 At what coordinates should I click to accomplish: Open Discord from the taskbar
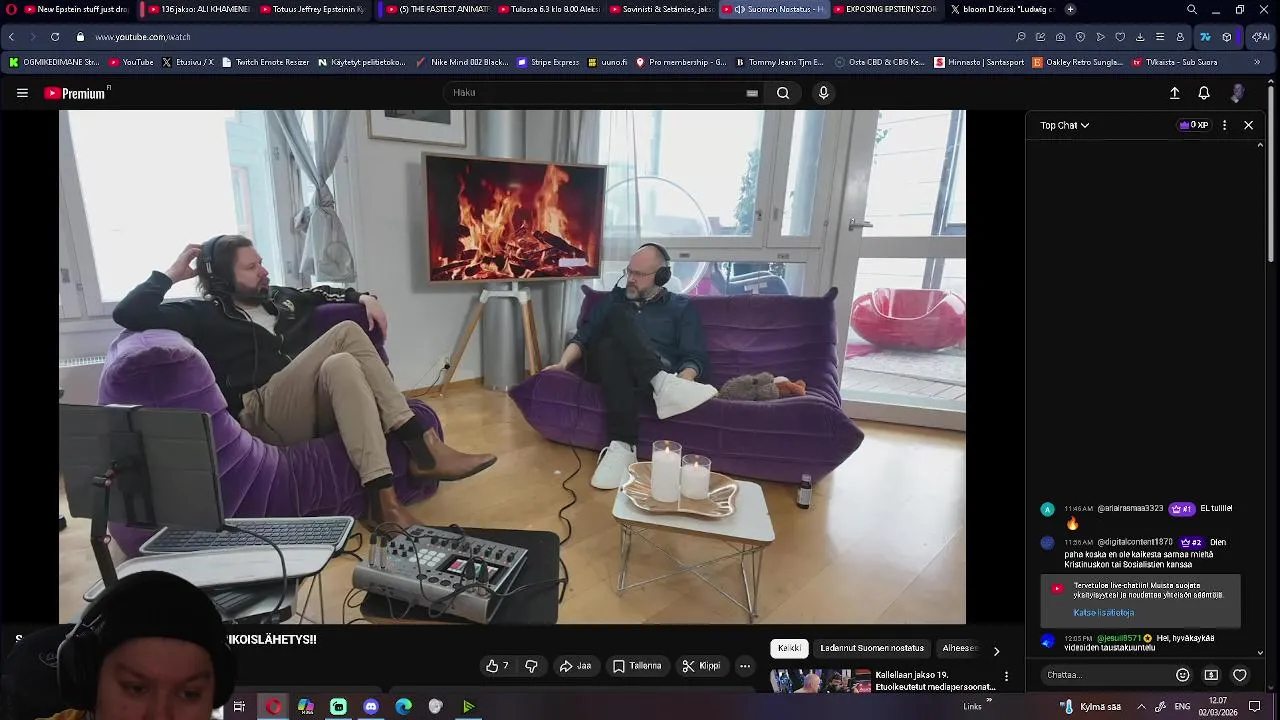[371, 706]
